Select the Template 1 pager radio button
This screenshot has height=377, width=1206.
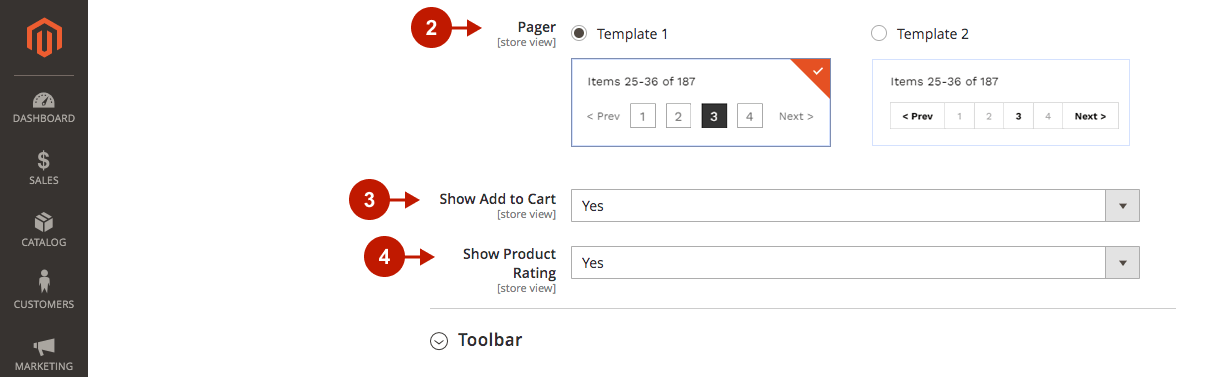click(x=579, y=34)
